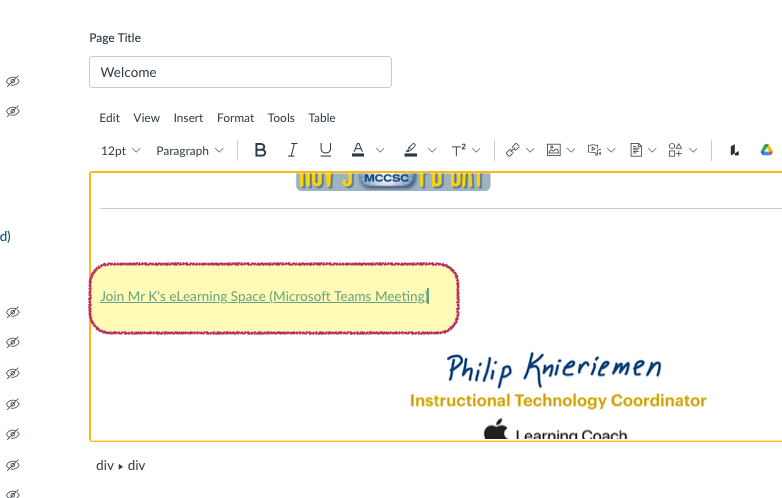782x498 pixels.
Task: Click the underline icon
Action: [325, 150]
